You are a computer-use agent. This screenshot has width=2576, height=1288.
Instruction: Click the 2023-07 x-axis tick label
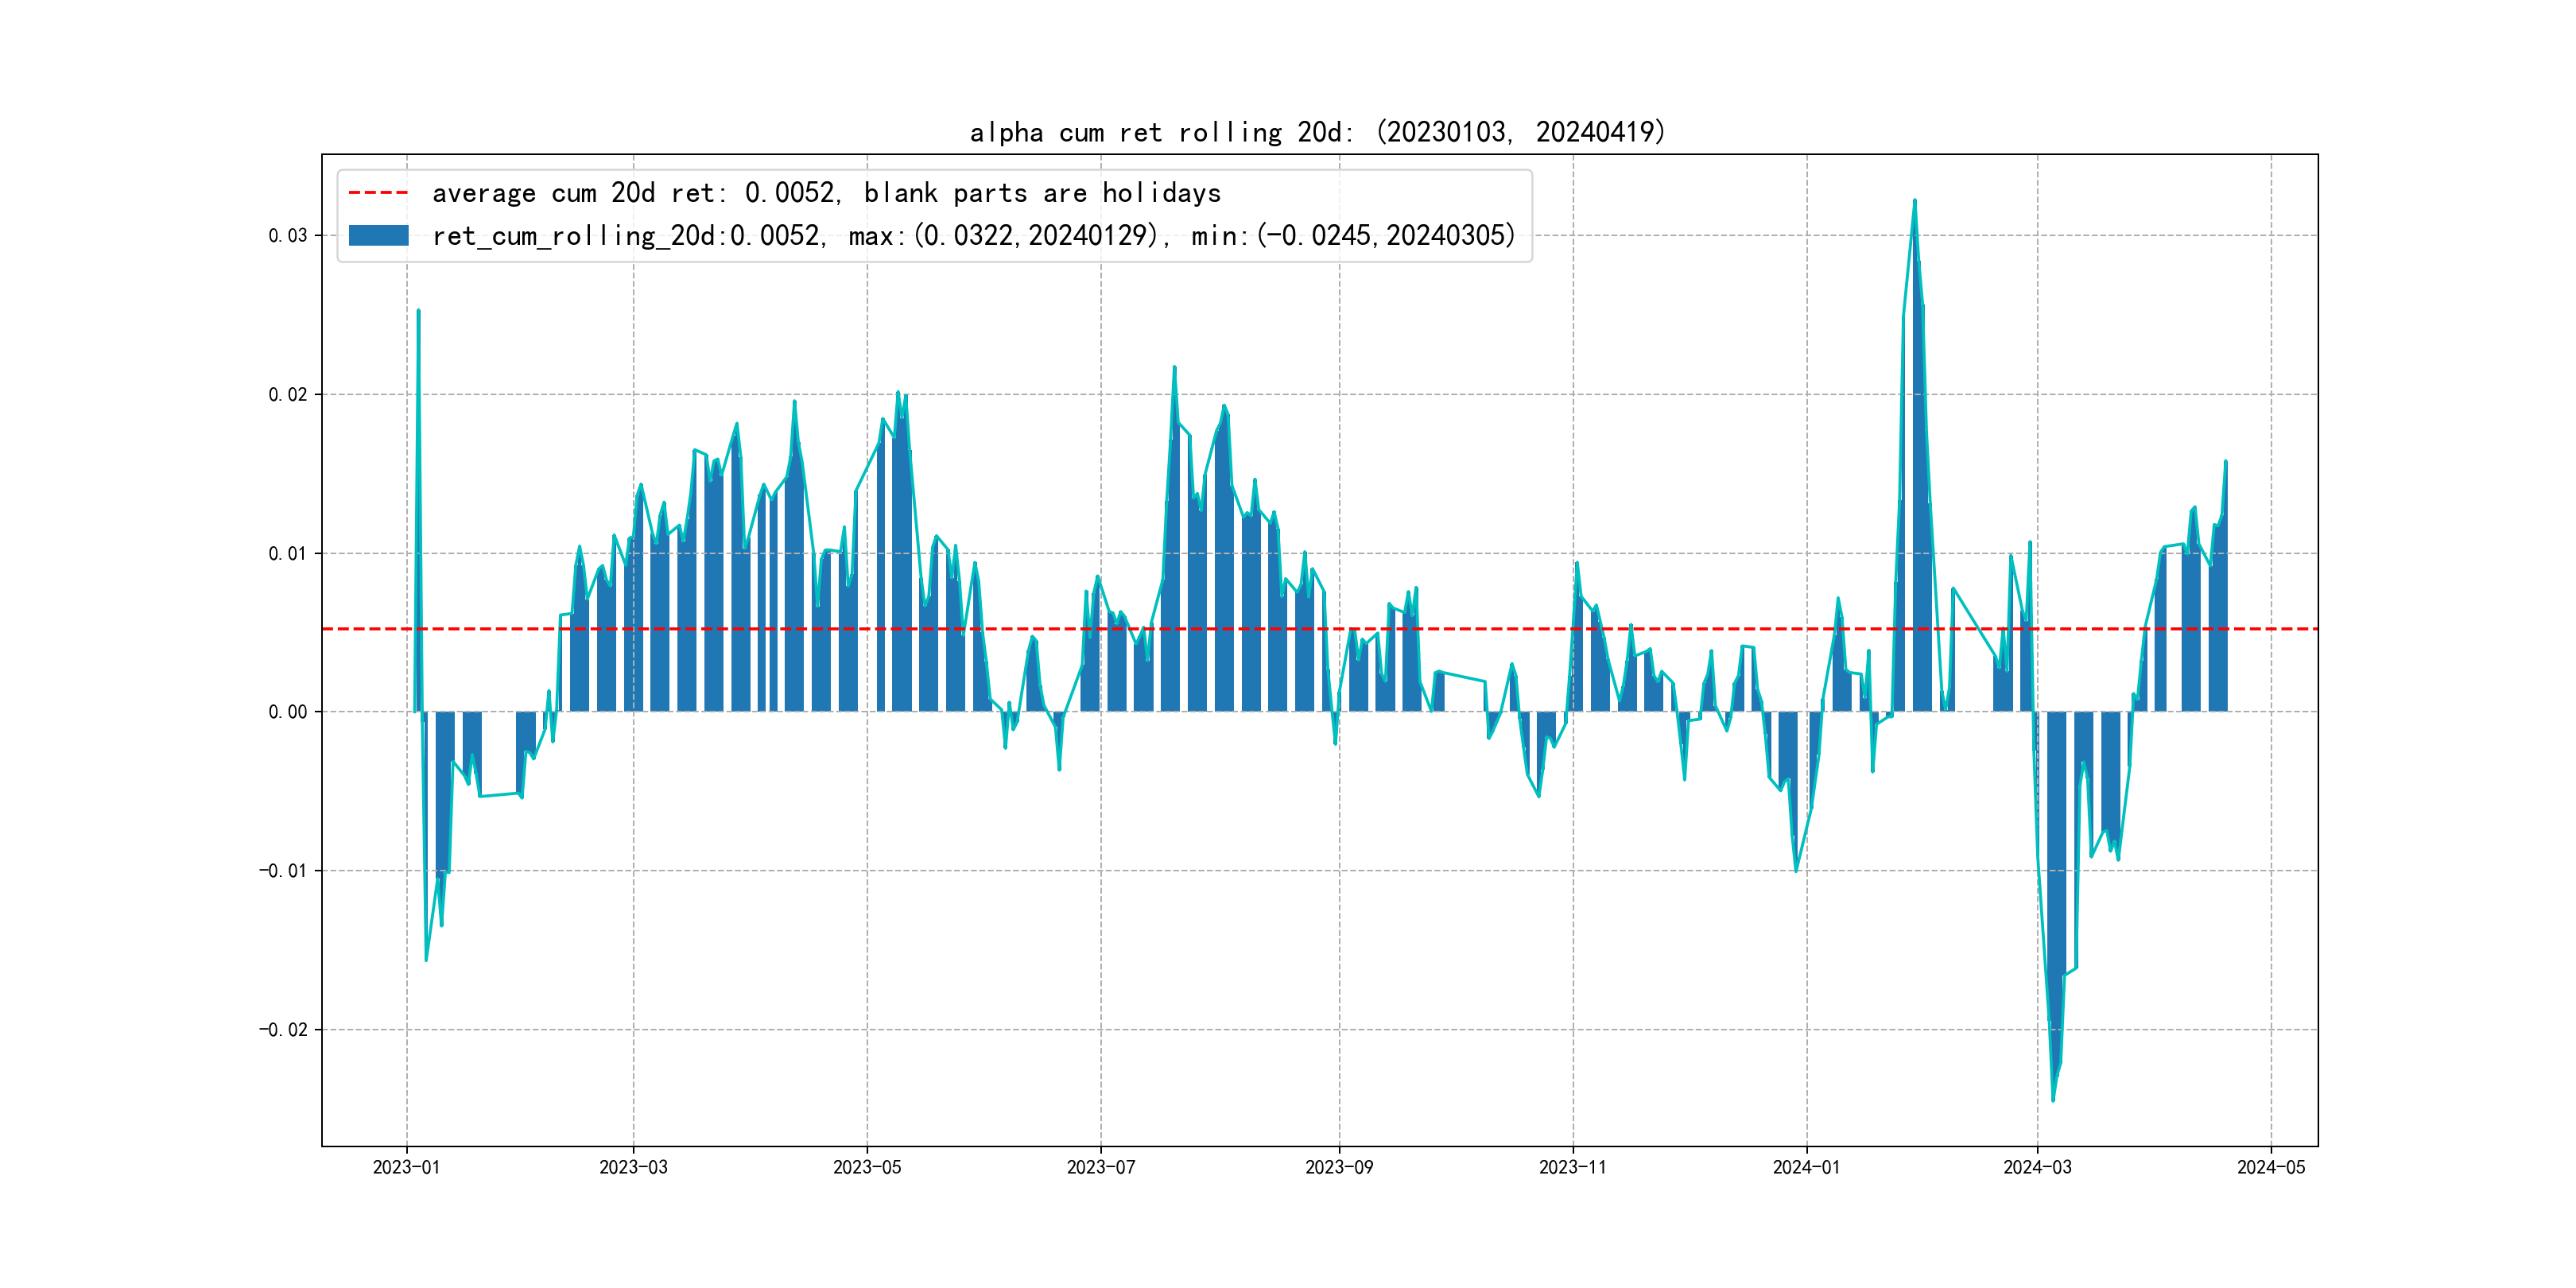(x=1100, y=1167)
